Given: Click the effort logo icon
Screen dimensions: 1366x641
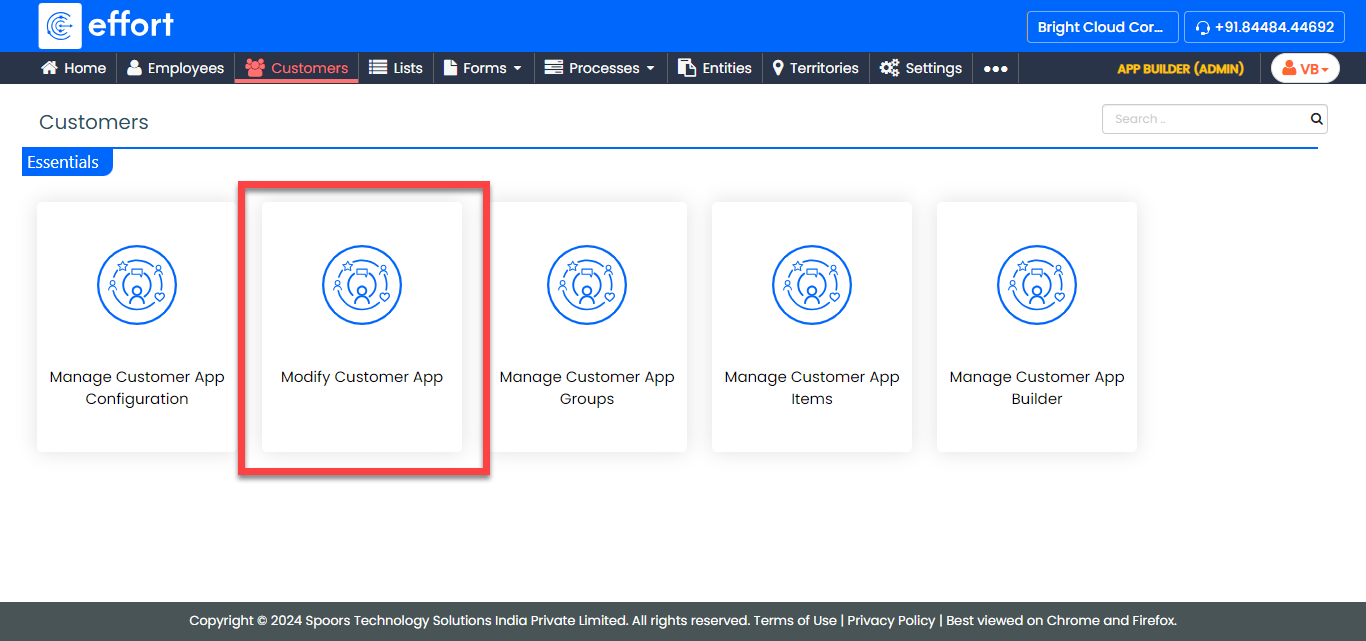Looking at the screenshot, I should click(x=60, y=26).
